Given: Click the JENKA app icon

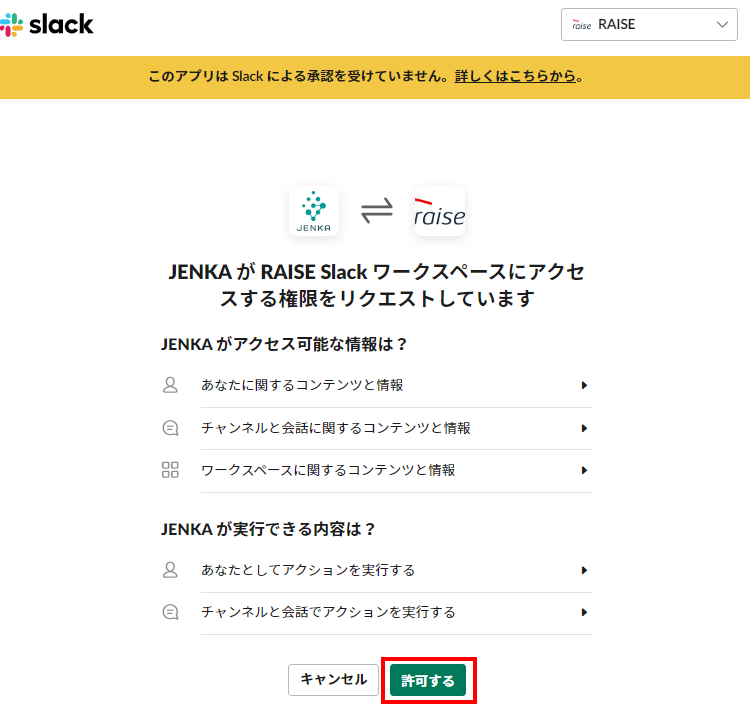Looking at the screenshot, I should click(x=314, y=211).
